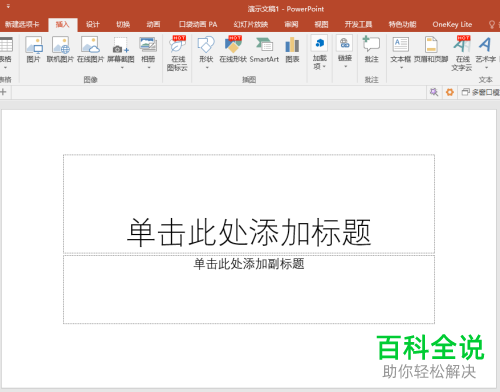The height and width of the screenshot is (392, 500).
Task: Expand the 文本框 dropdown arrow
Action: point(401,68)
